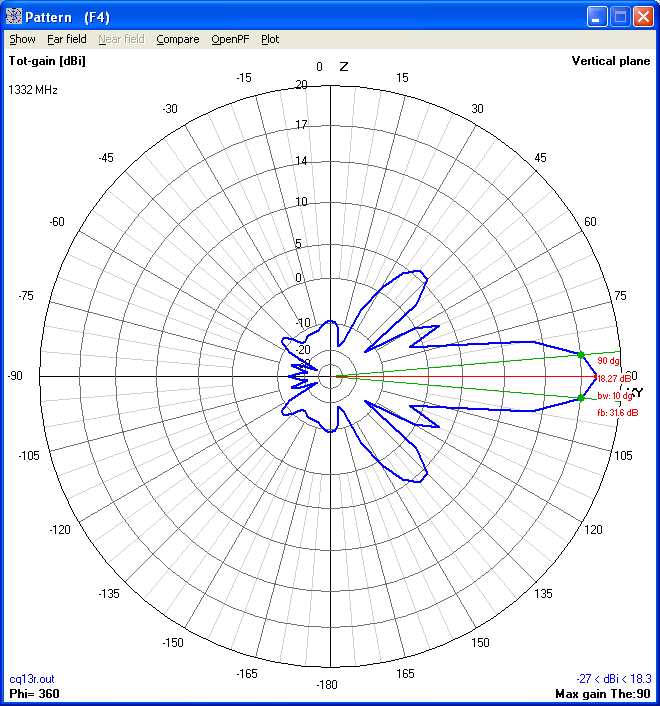Click the lower green beamwidth marker dot
This screenshot has height=706, width=660.
point(581,398)
